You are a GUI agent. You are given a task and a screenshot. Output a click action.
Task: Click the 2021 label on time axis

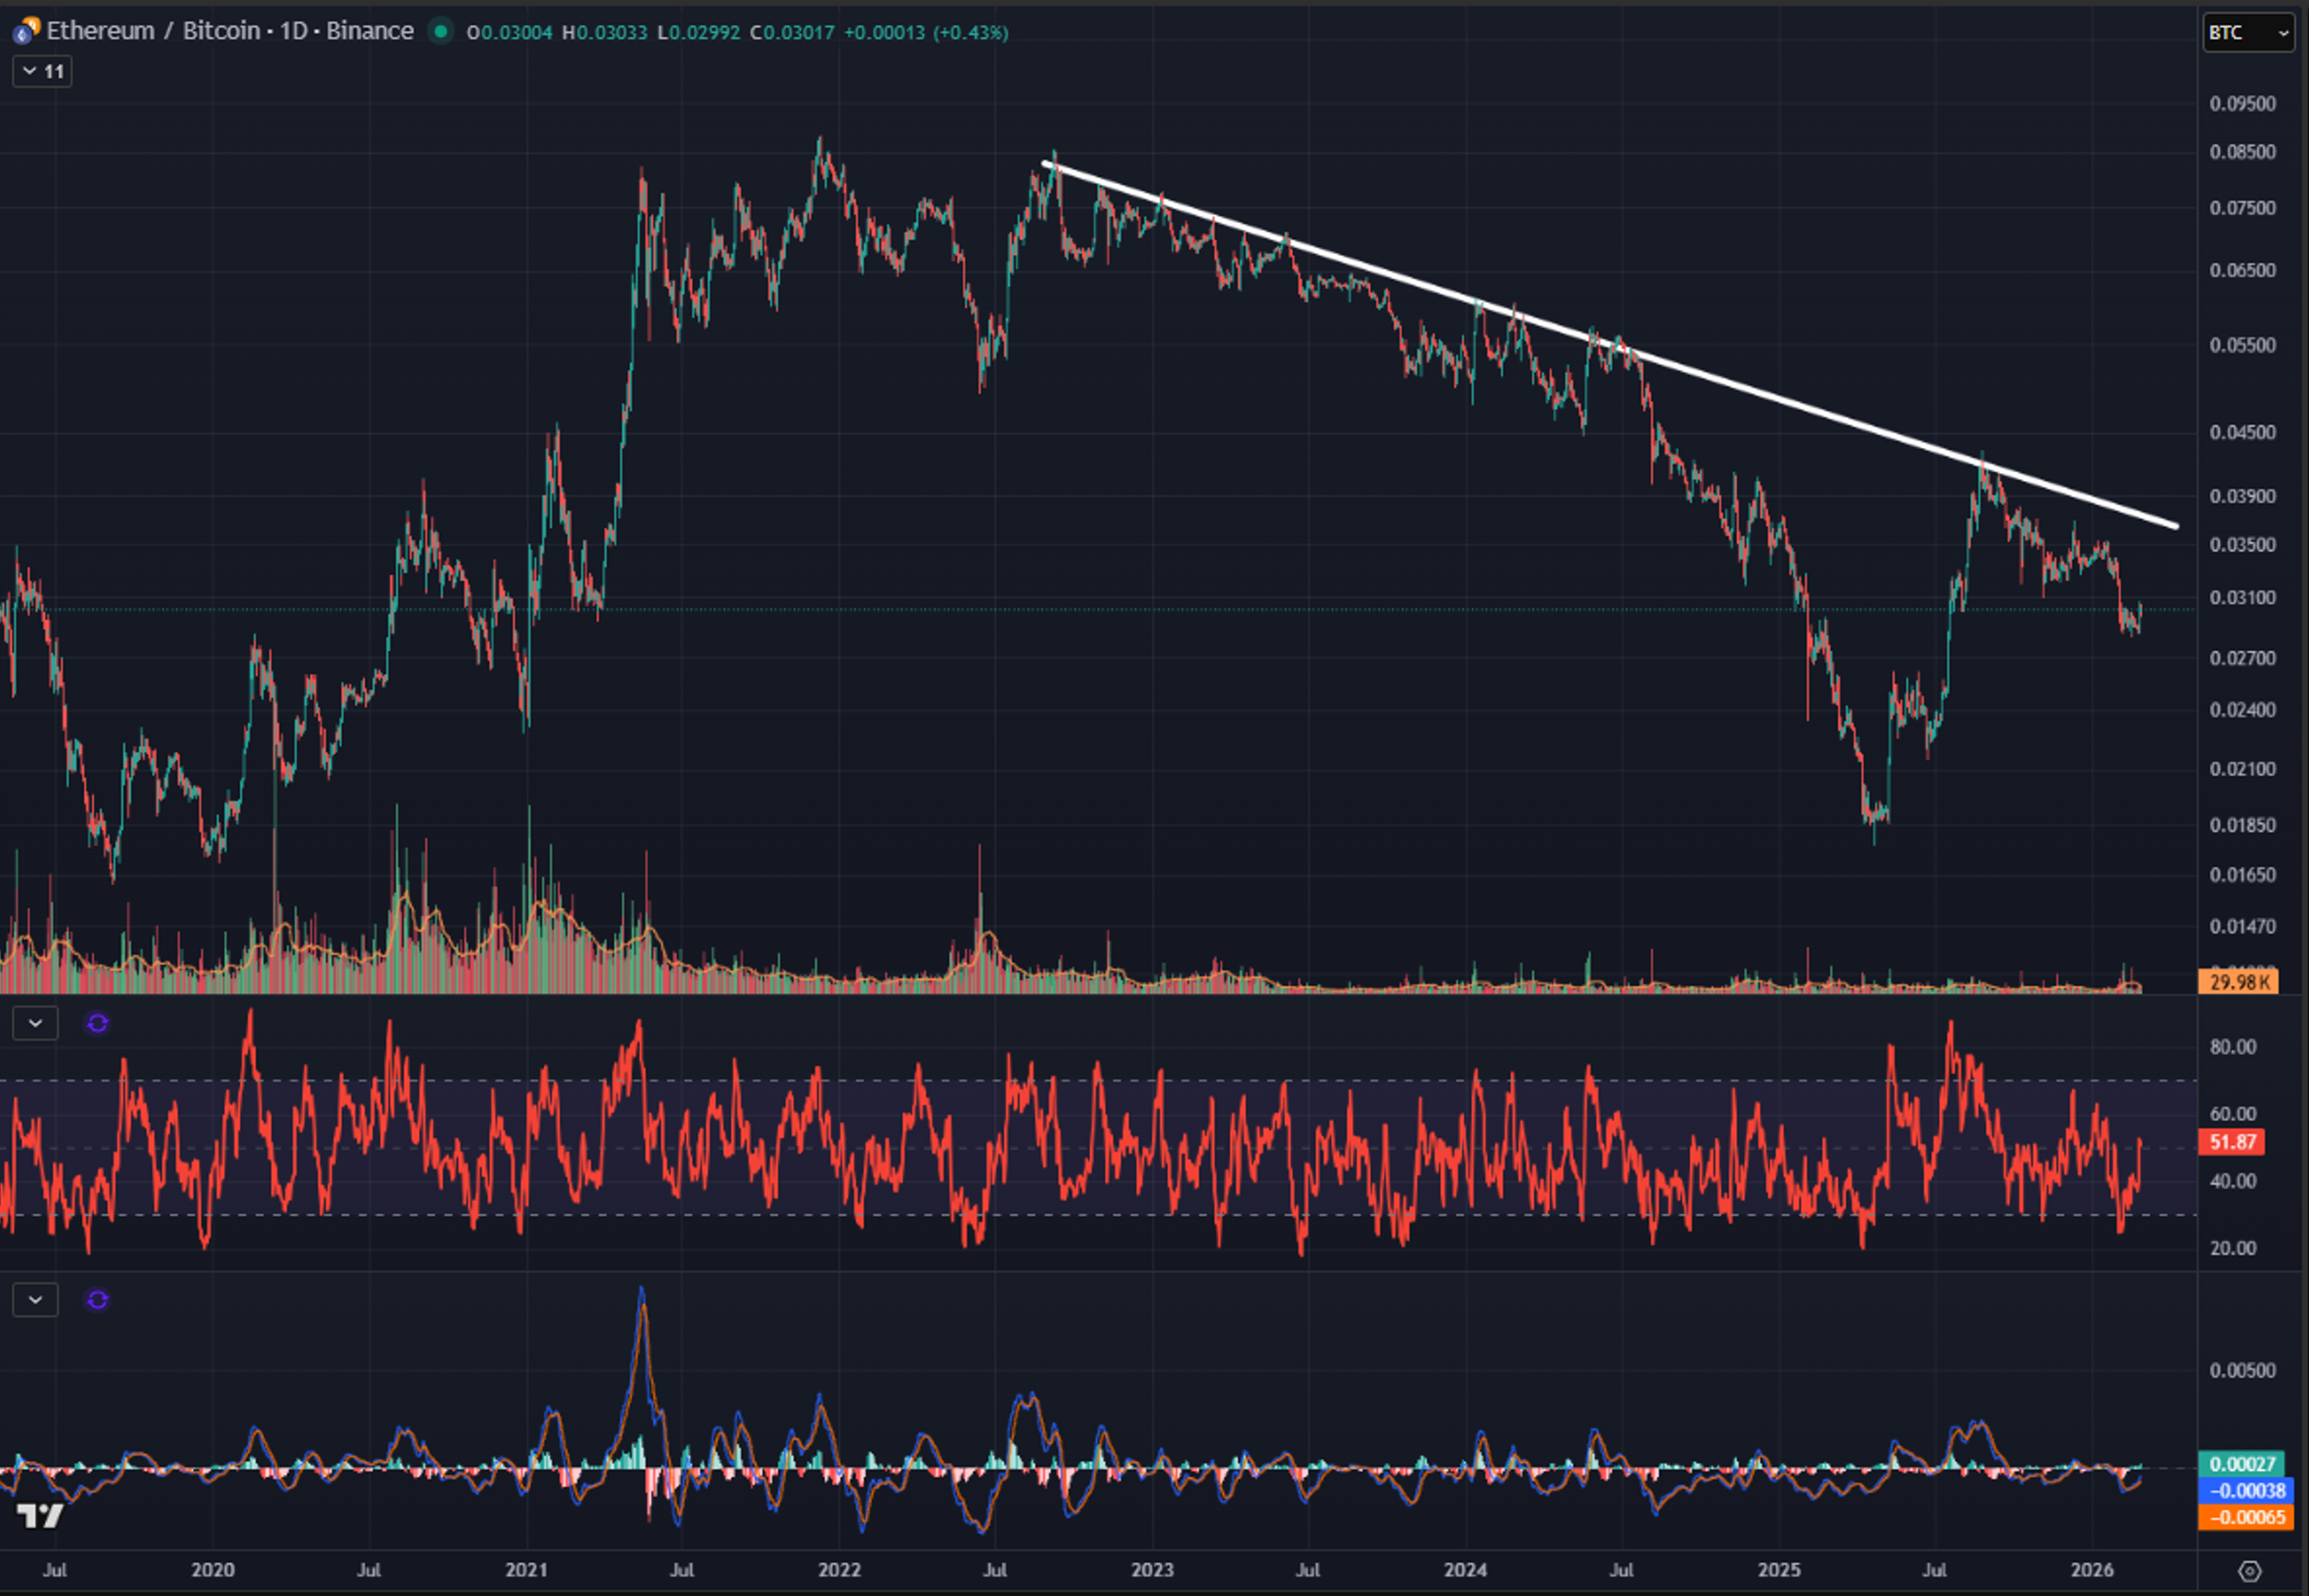[x=526, y=1570]
